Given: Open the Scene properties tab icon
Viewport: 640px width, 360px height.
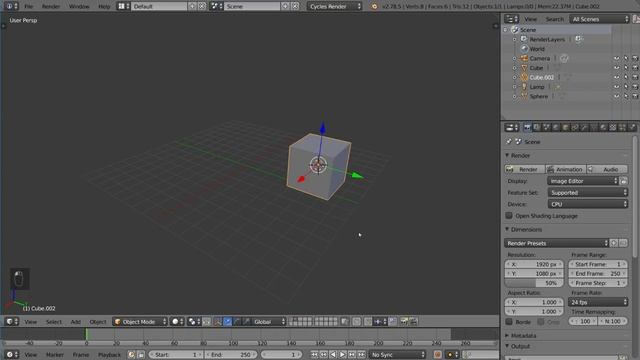Looking at the screenshot, I should pos(546,128).
